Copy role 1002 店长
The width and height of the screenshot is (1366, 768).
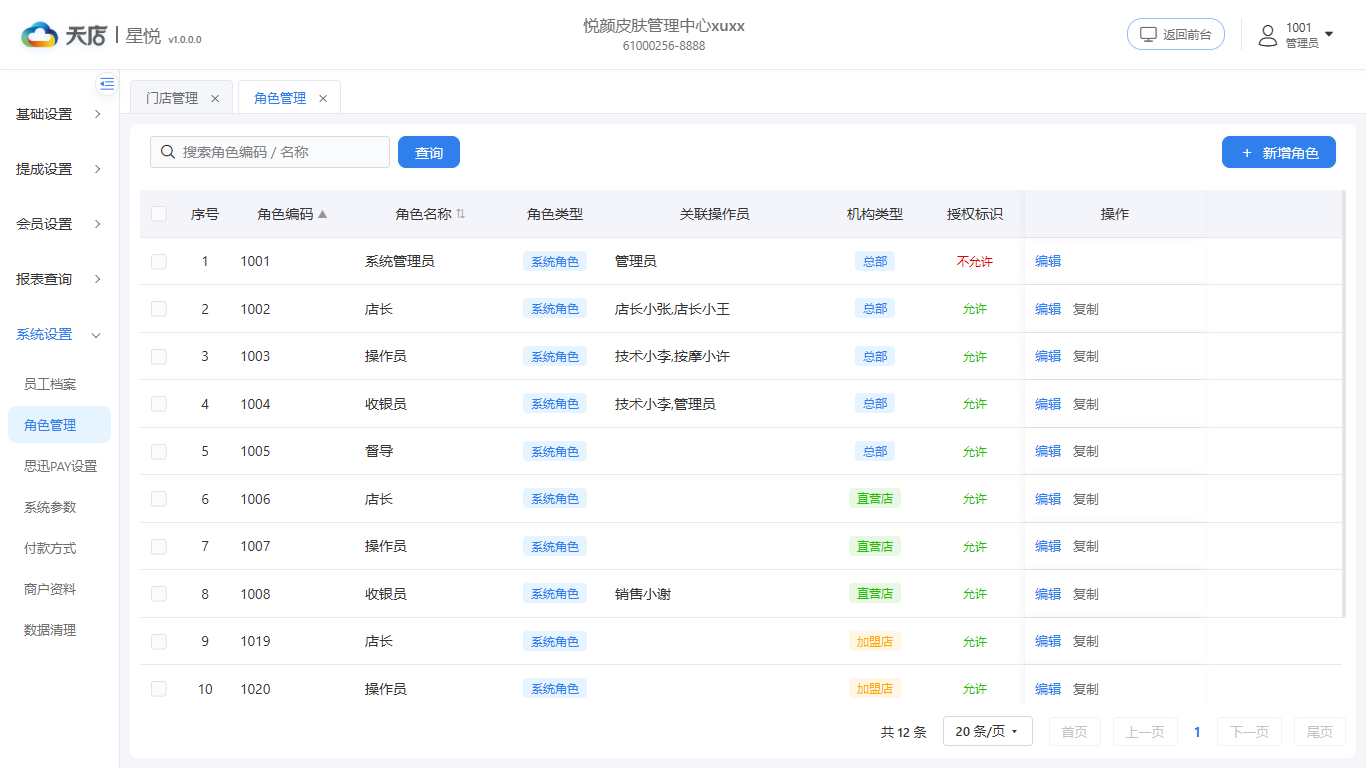point(1085,309)
